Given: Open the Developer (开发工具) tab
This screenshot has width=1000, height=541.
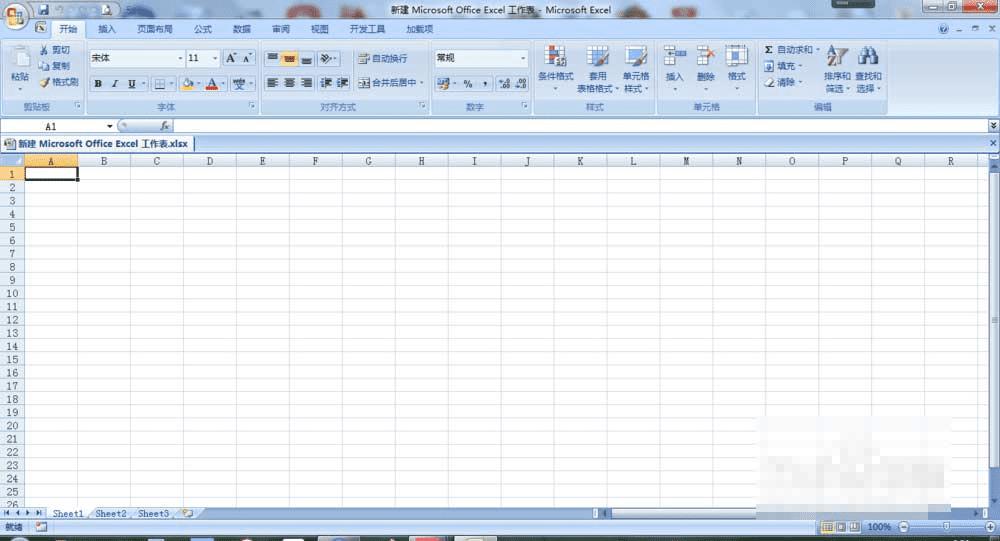Looking at the screenshot, I should pos(367,29).
